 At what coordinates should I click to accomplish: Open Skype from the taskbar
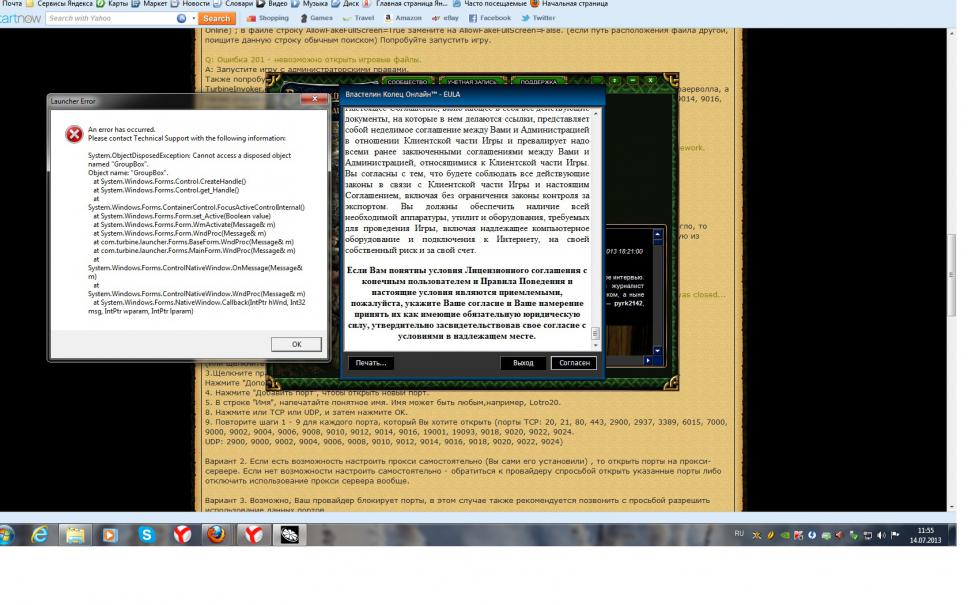point(146,535)
